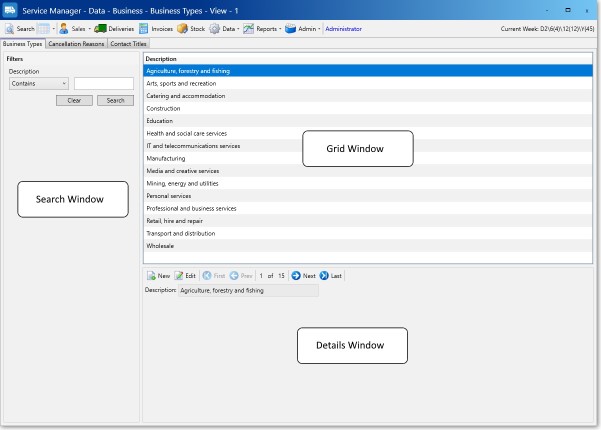Click the New record icon
Image resolution: width=601 pixels, height=430 pixels.
[x=151, y=276]
